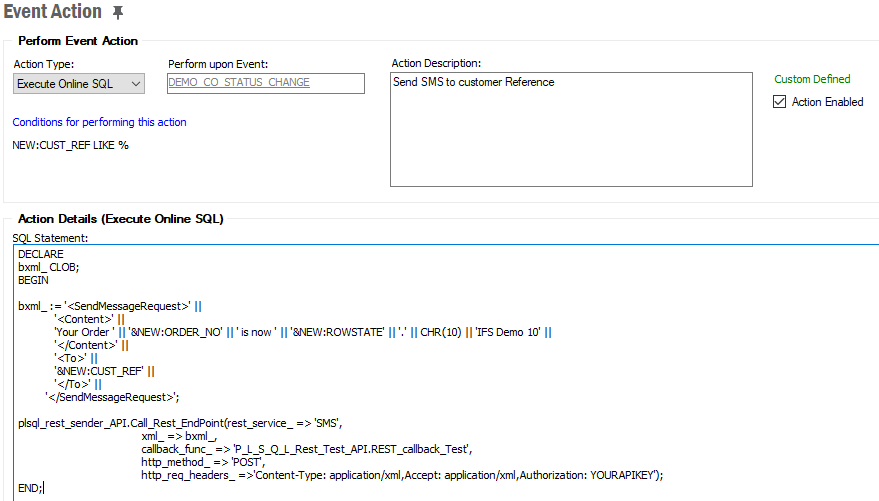
Task: Place cursor on the bxml_ CLOB; line
Action: coord(48,268)
